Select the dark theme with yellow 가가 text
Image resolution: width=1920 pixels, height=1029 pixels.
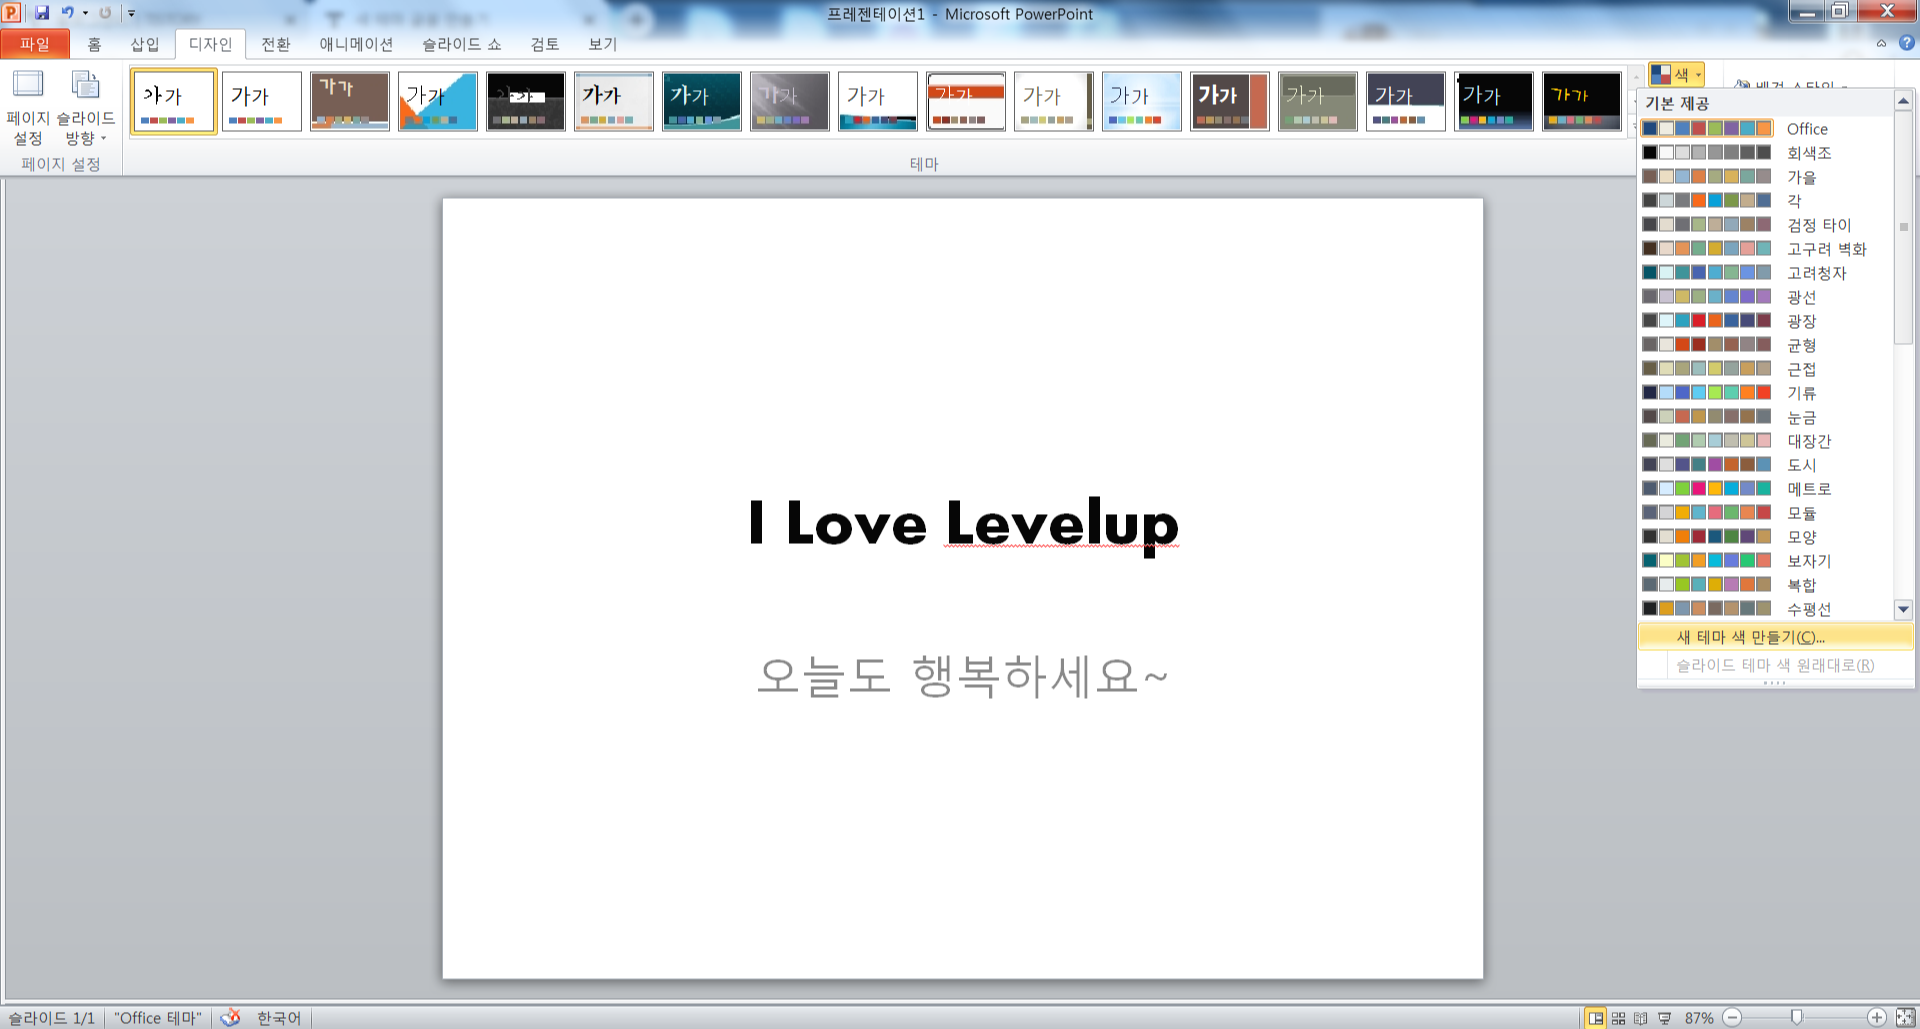[1581, 101]
